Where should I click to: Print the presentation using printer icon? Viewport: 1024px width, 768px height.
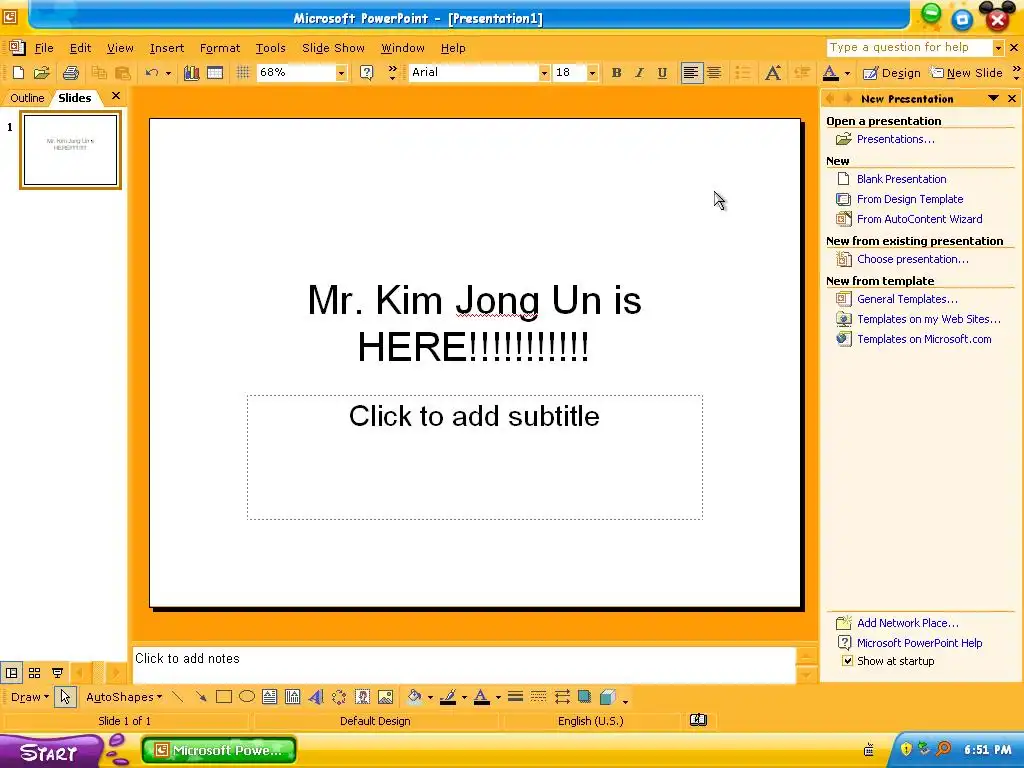pos(71,73)
